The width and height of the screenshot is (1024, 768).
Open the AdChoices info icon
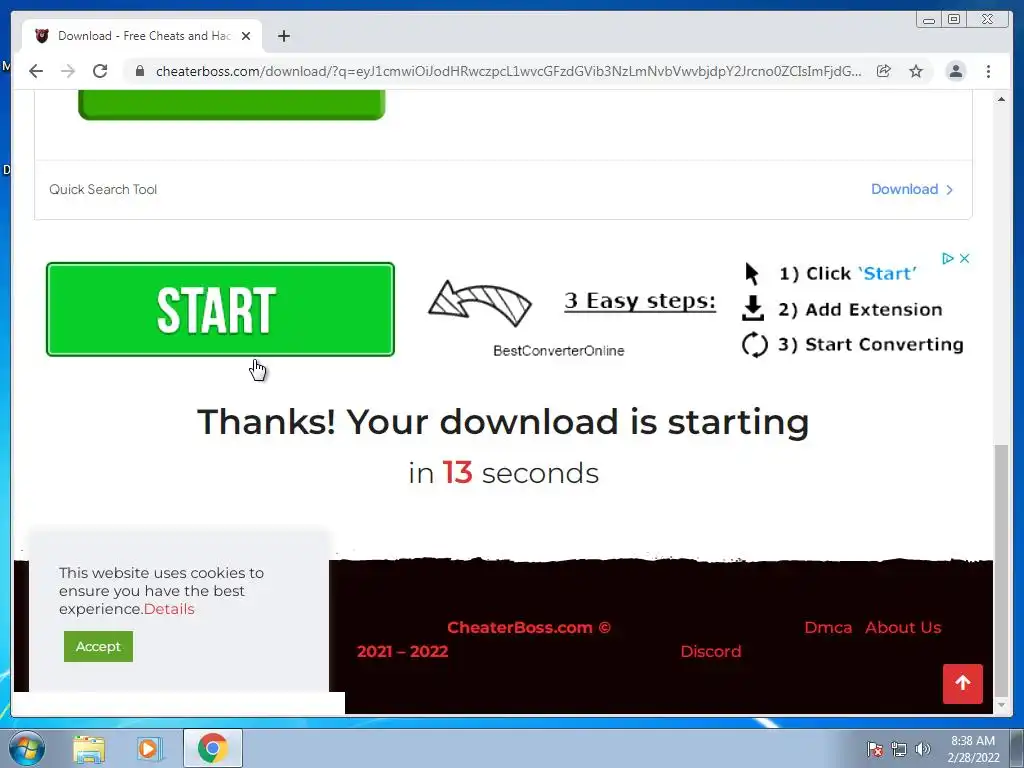[x=948, y=259]
